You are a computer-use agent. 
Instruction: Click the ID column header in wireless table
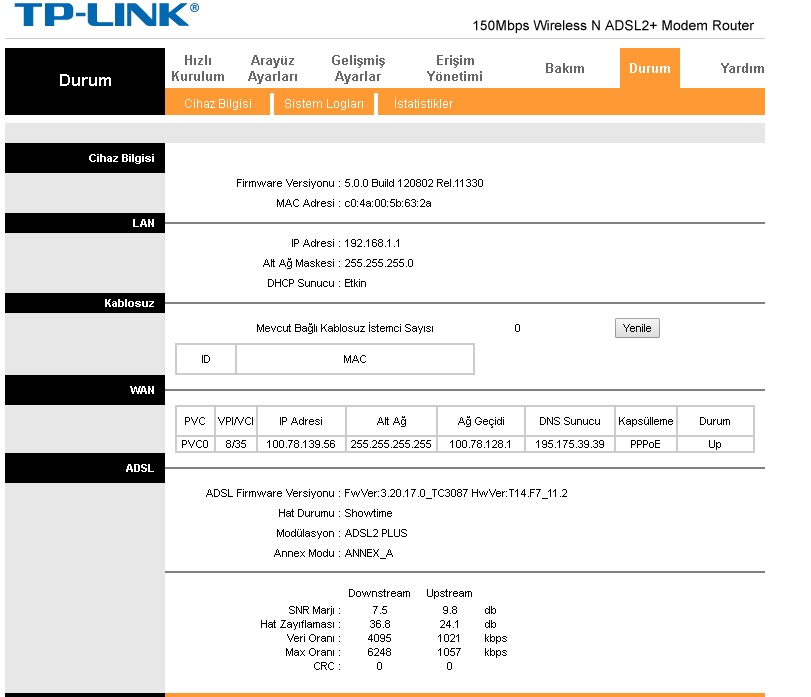pos(206,359)
